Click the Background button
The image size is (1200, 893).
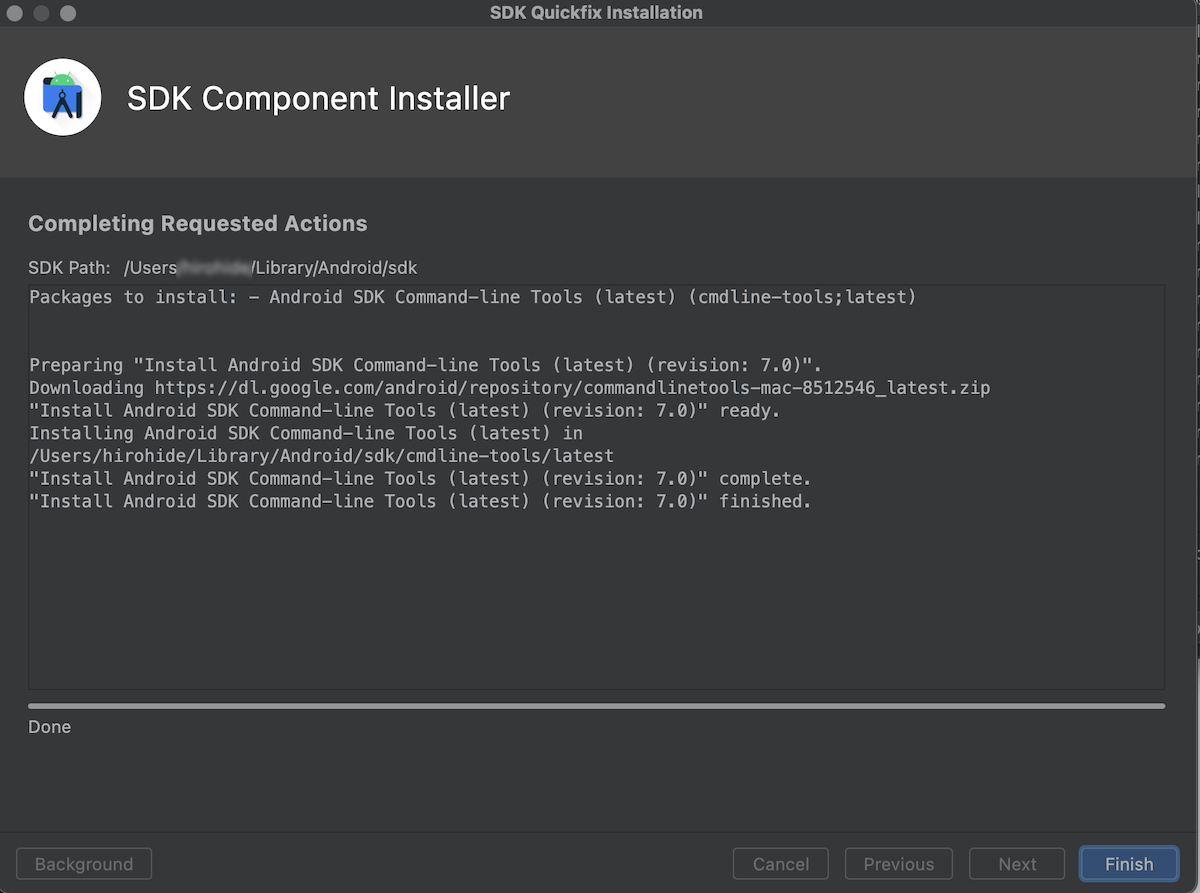coord(84,864)
